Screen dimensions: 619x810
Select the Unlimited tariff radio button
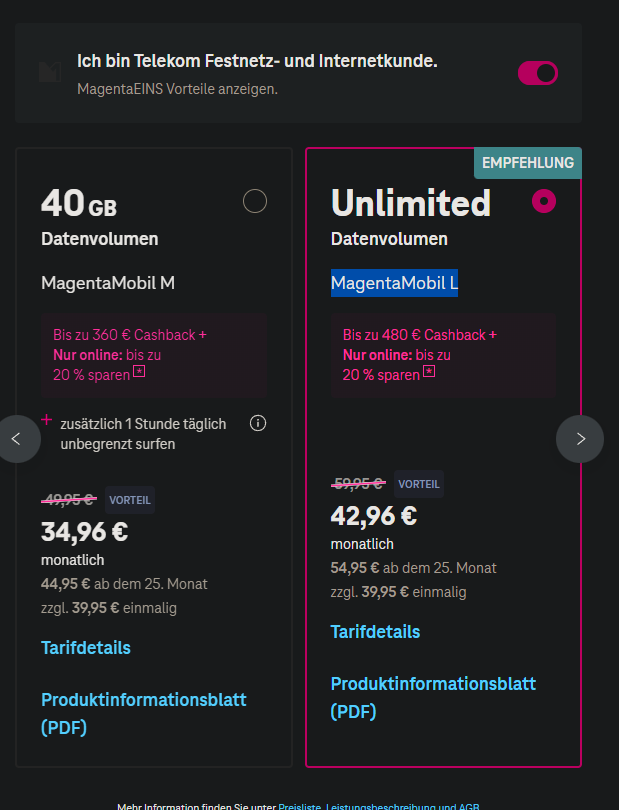[544, 201]
